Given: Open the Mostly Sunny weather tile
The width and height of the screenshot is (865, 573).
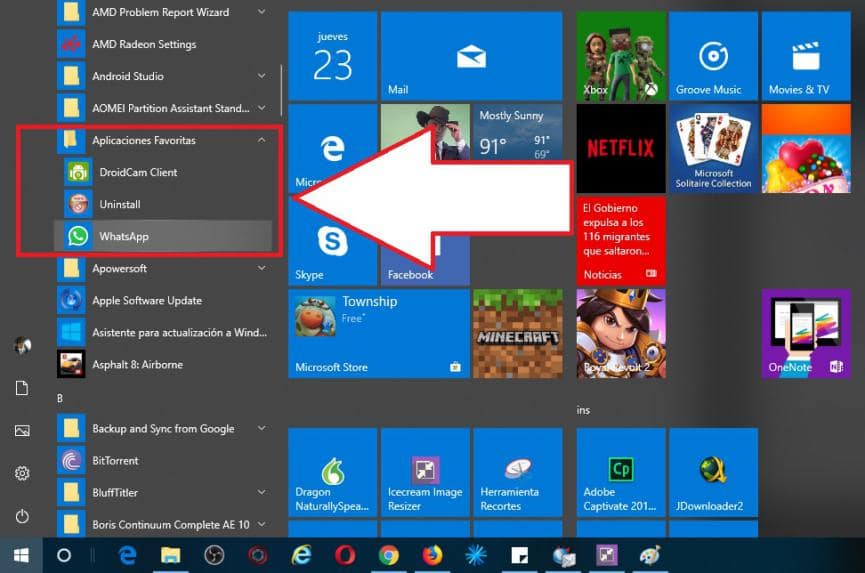Looking at the screenshot, I should (x=518, y=132).
